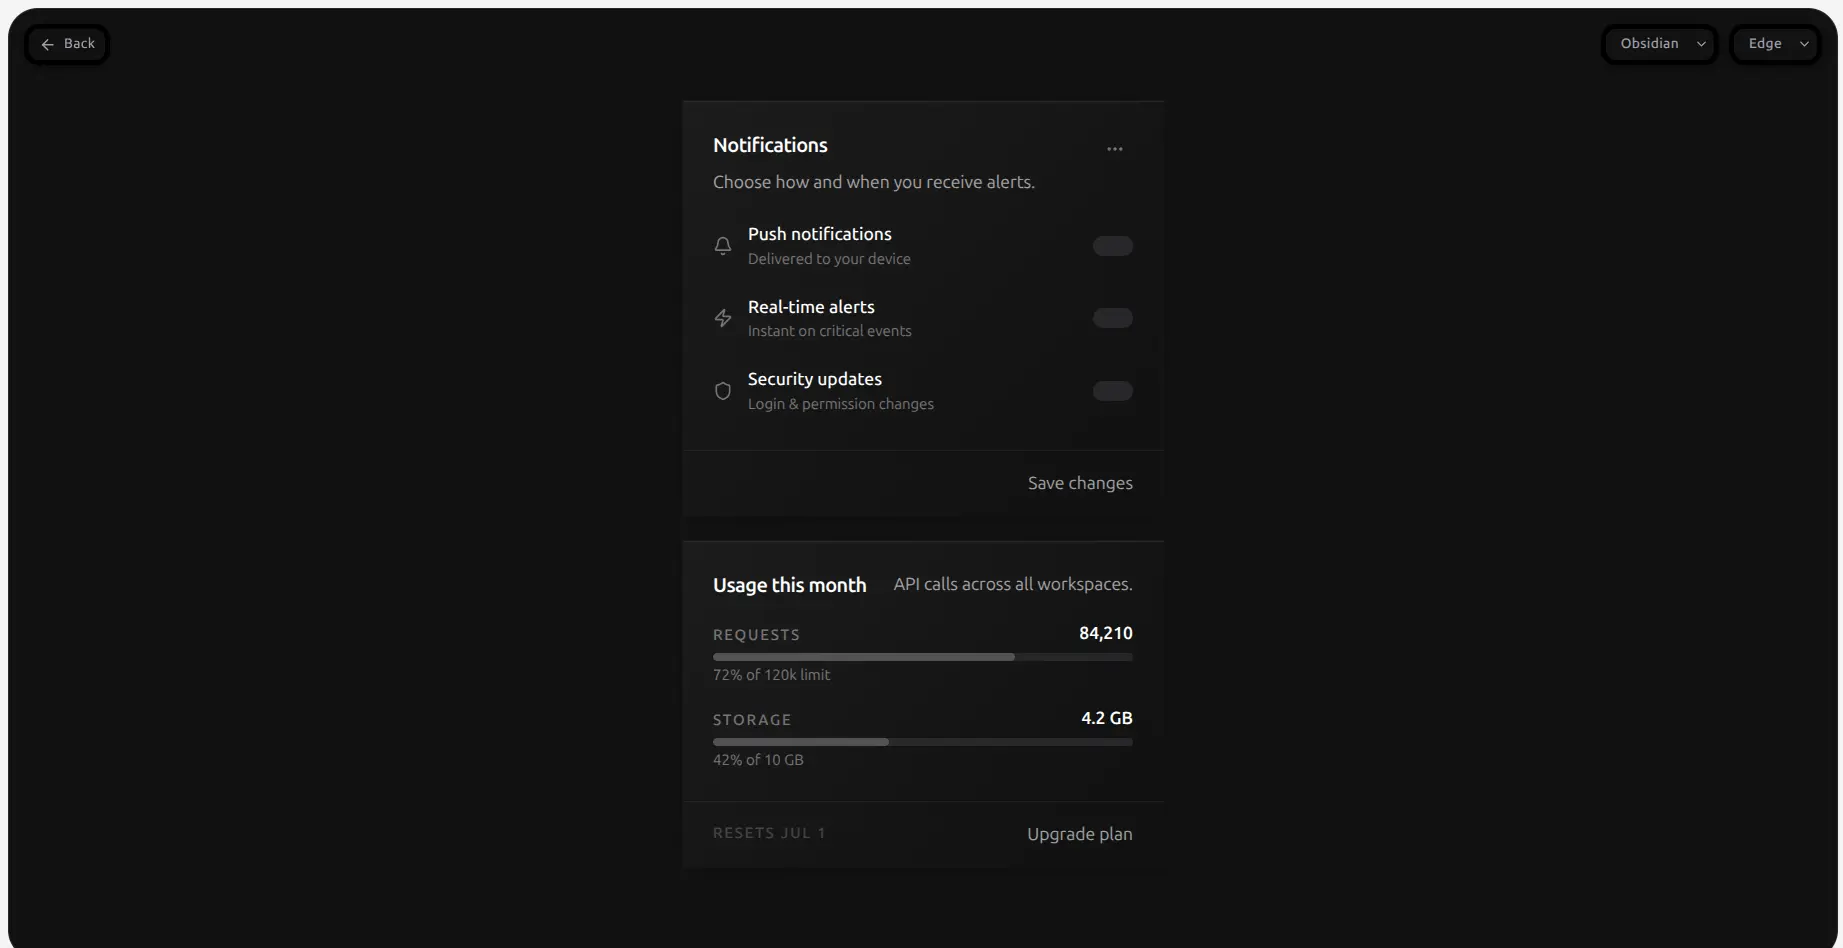Toggle the Push notifications switch
The width and height of the screenshot is (1843, 948).
click(x=1112, y=246)
